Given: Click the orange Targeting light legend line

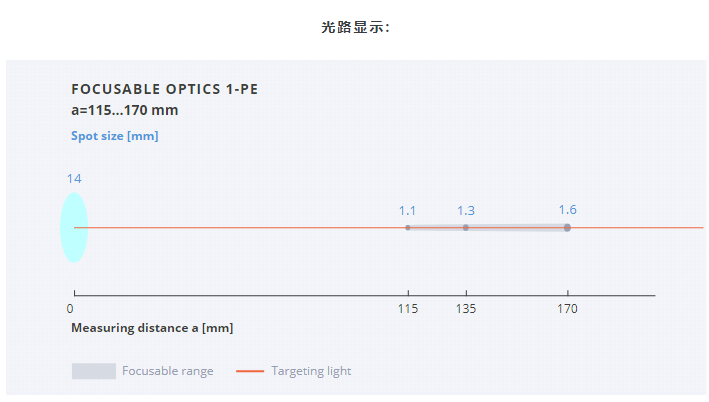Looking at the screenshot, I should tap(250, 371).
